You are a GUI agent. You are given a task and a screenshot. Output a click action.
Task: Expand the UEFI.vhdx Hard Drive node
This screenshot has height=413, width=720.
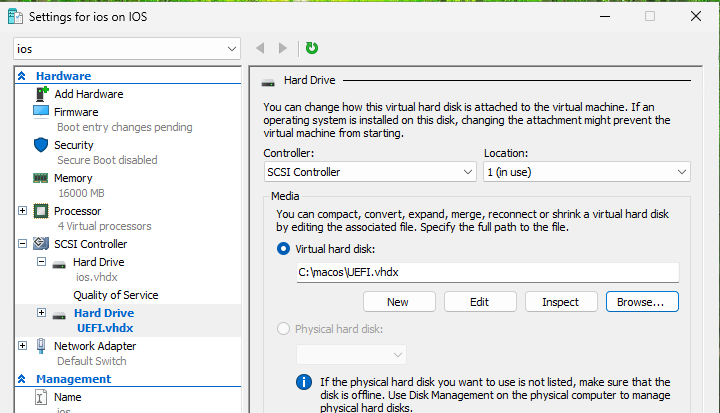click(x=41, y=313)
